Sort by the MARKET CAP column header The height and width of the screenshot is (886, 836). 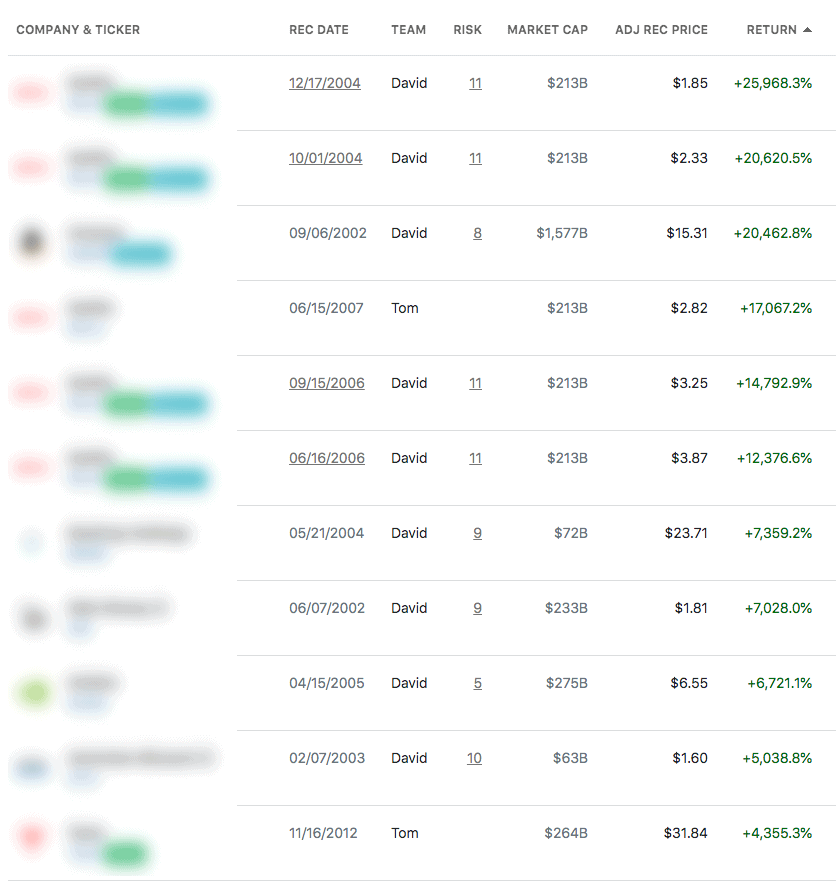coord(547,30)
